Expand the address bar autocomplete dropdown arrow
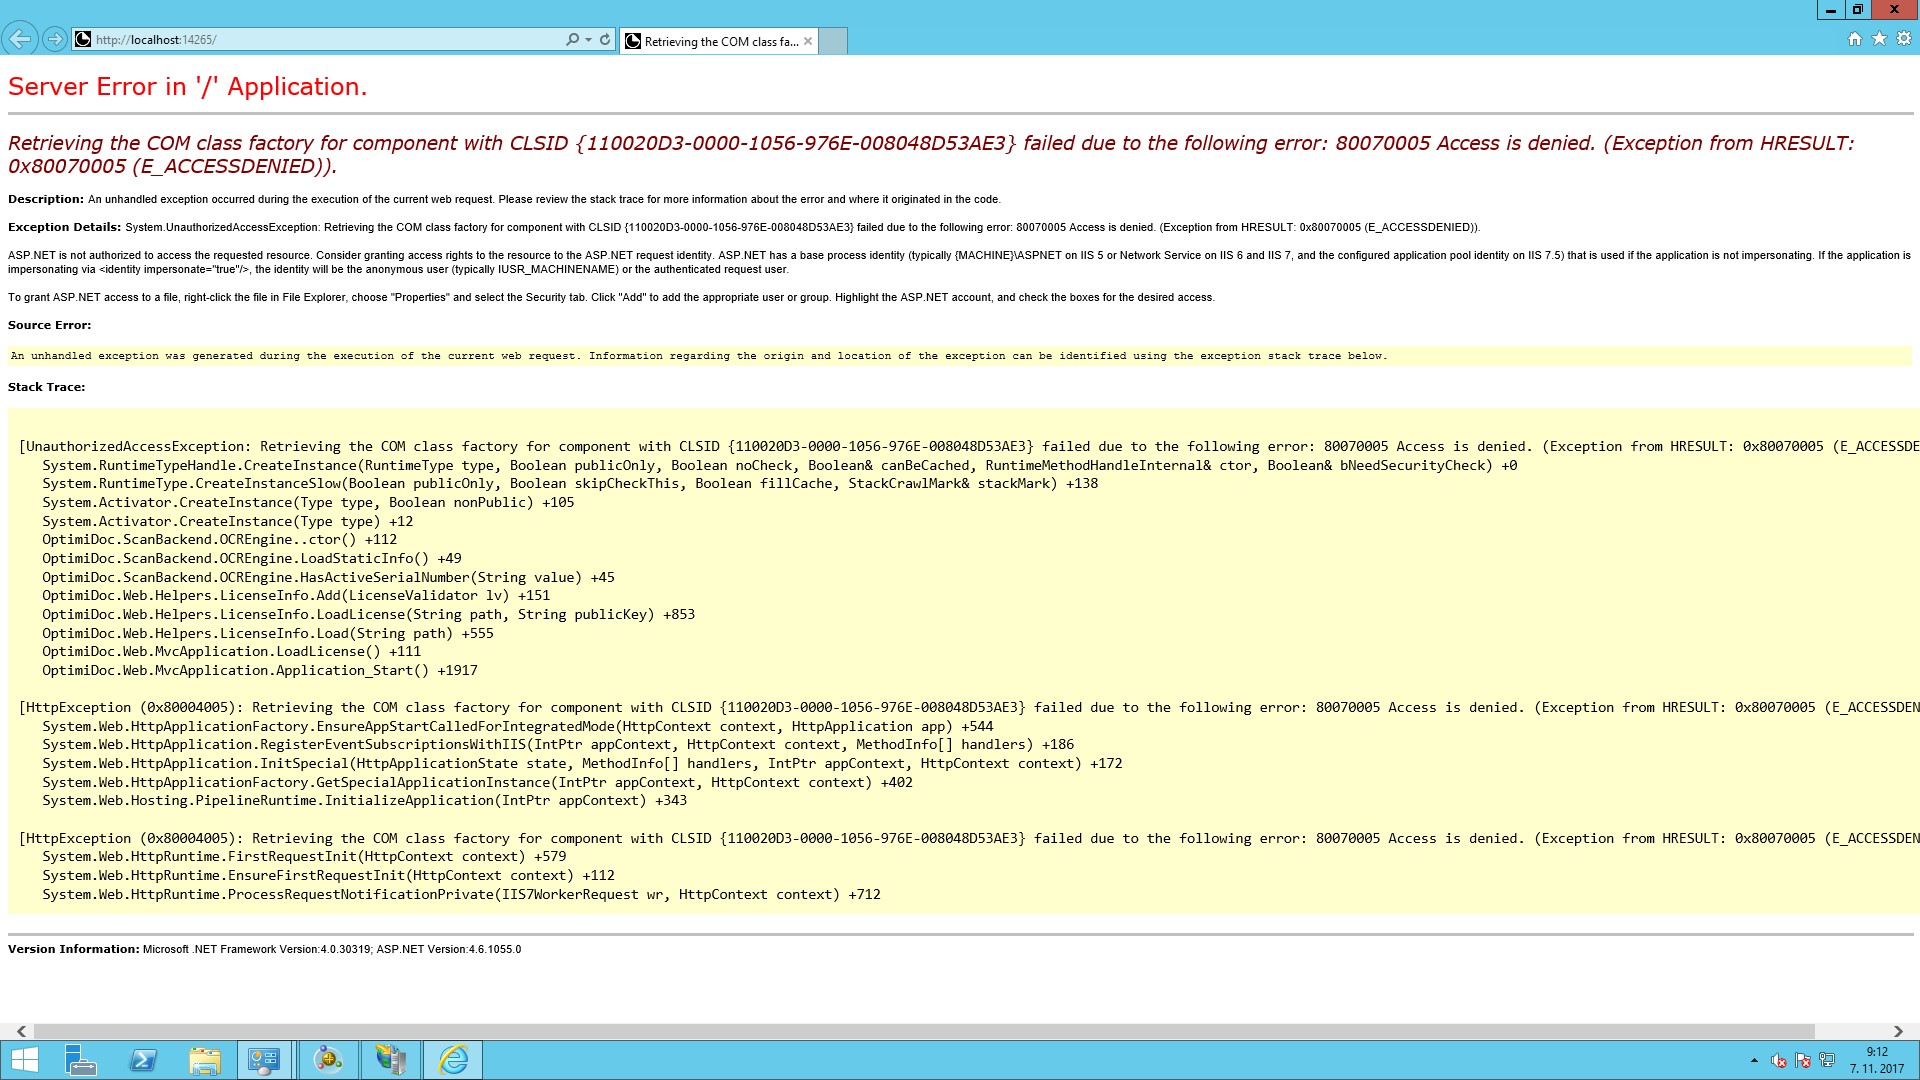 588,40
